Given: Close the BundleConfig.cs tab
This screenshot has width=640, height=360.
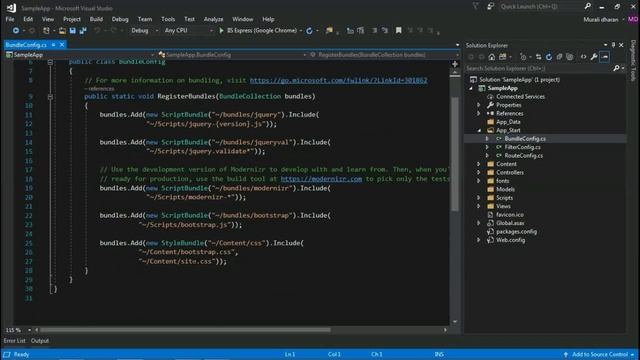Looking at the screenshot, I should tap(62, 44).
